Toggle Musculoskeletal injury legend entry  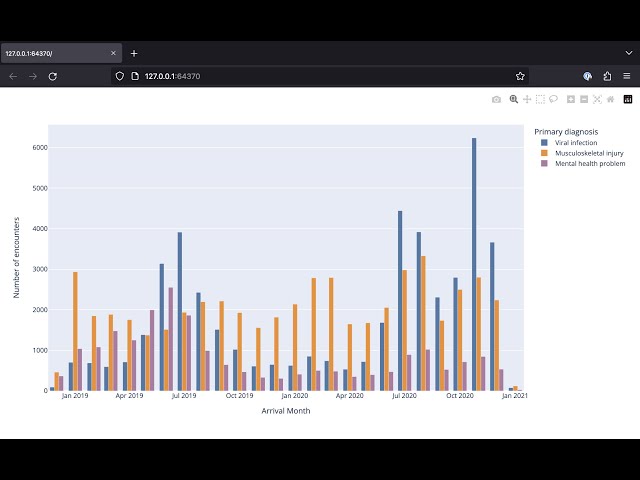pyautogui.click(x=582, y=153)
